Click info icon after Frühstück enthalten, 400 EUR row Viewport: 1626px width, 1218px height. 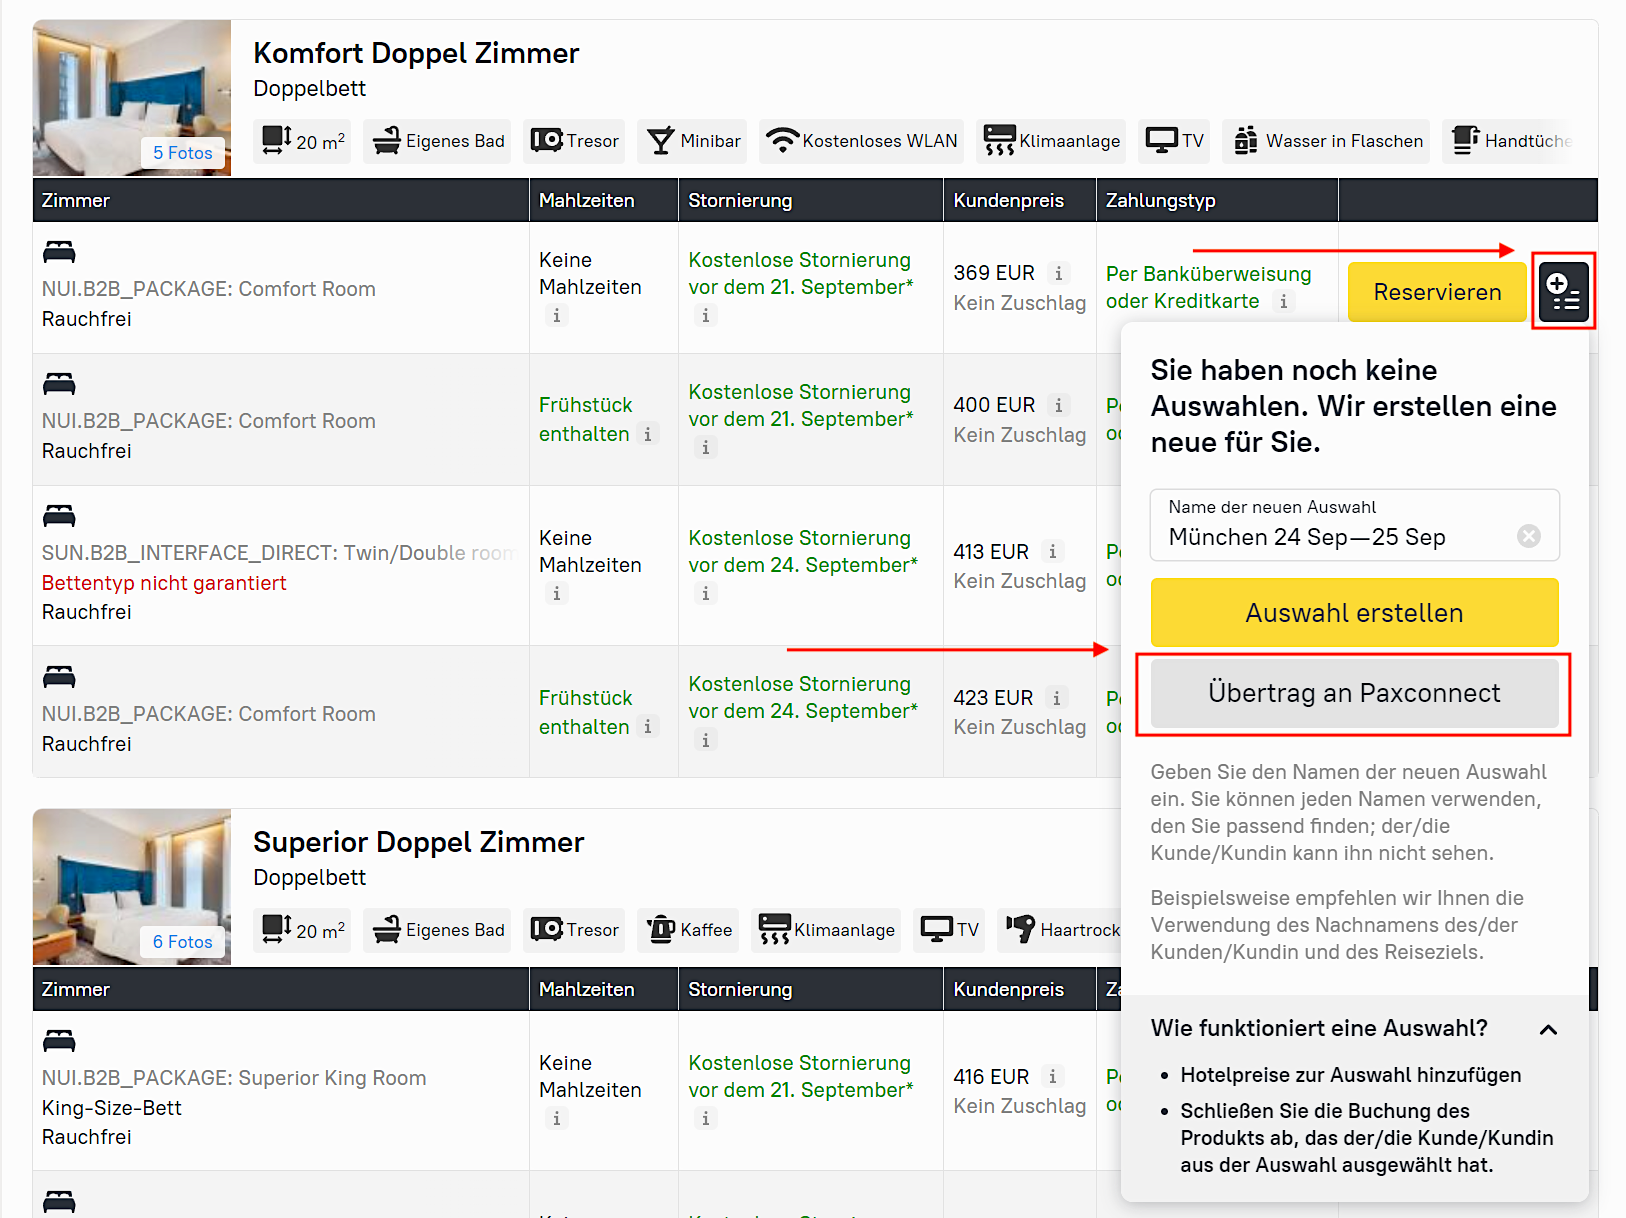[648, 434]
